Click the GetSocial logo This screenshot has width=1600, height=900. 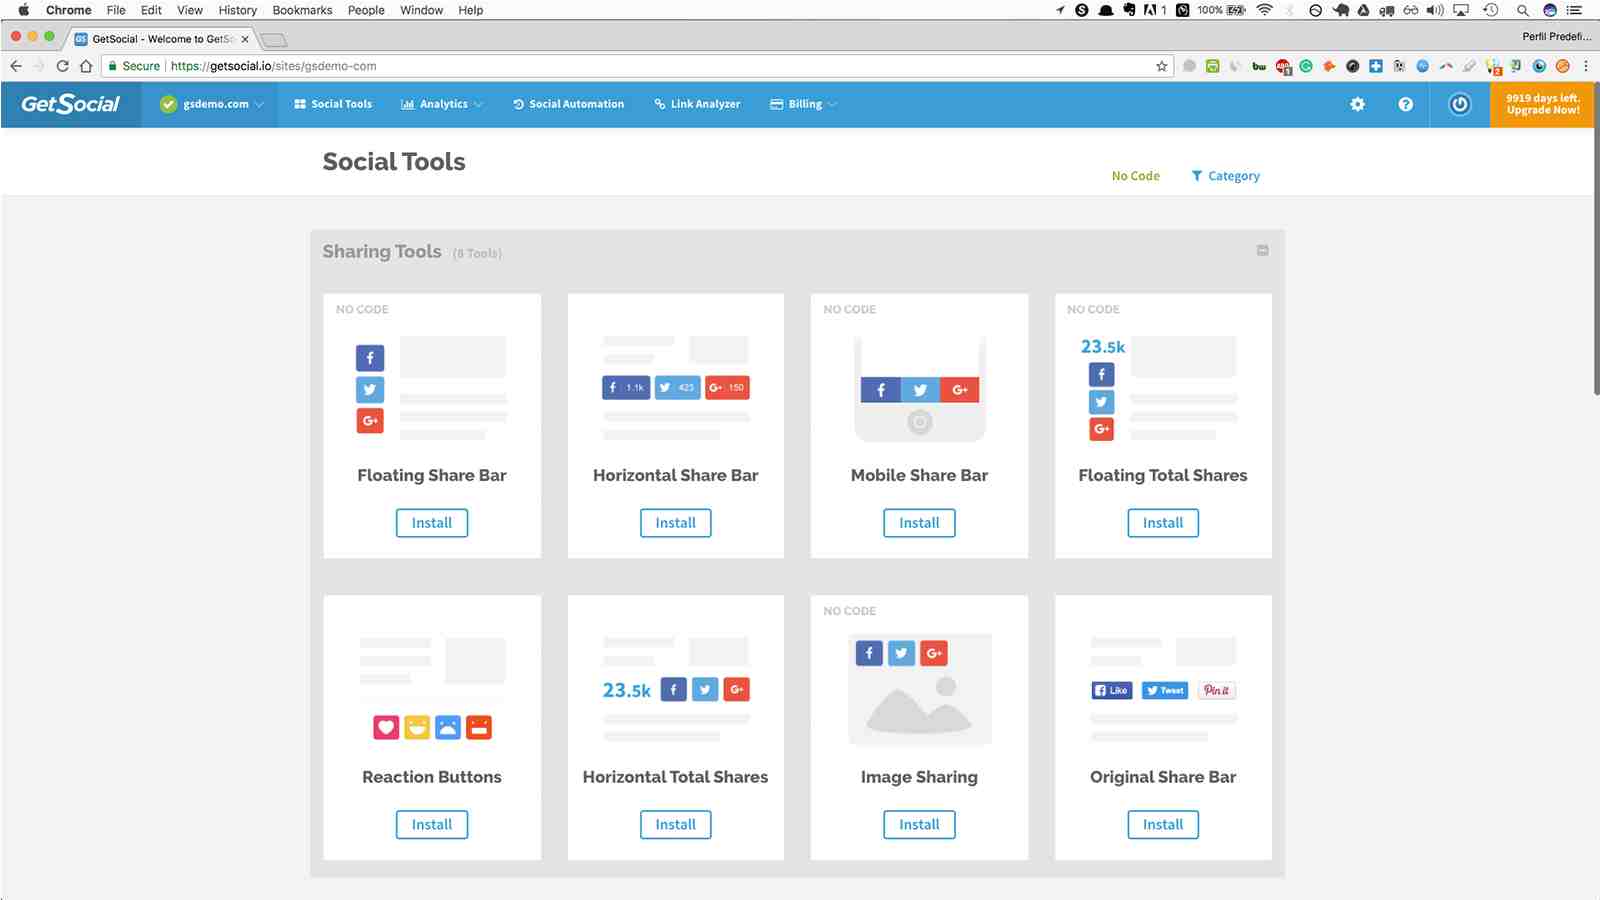pyautogui.click(x=70, y=104)
